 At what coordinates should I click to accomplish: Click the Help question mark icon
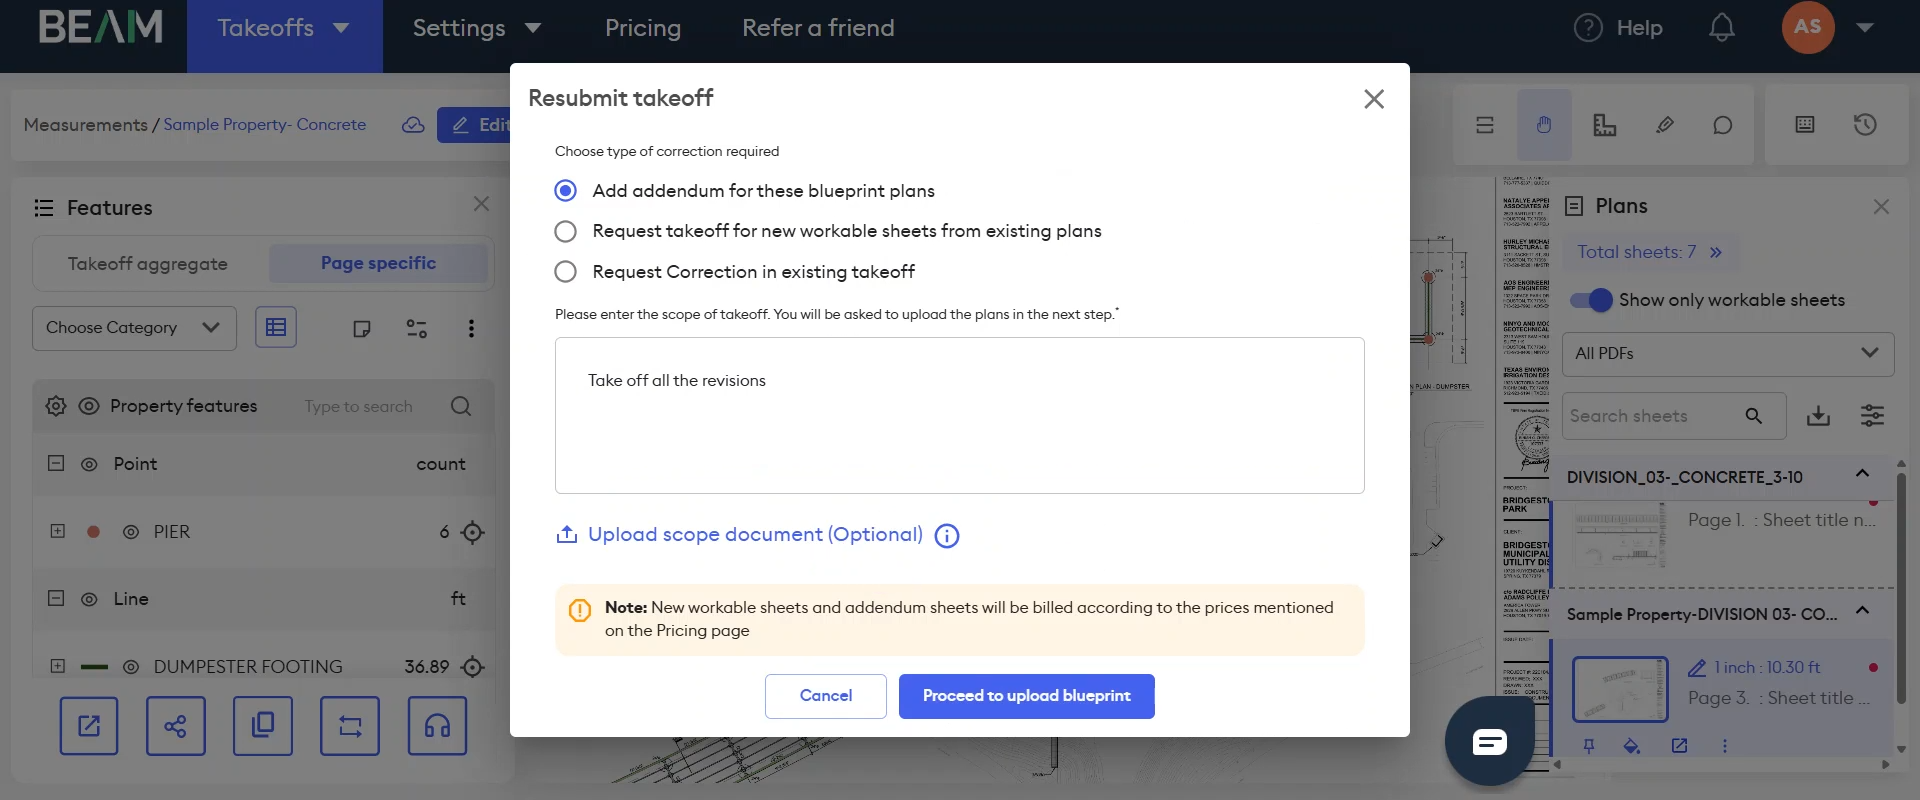(x=1588, y=28)
